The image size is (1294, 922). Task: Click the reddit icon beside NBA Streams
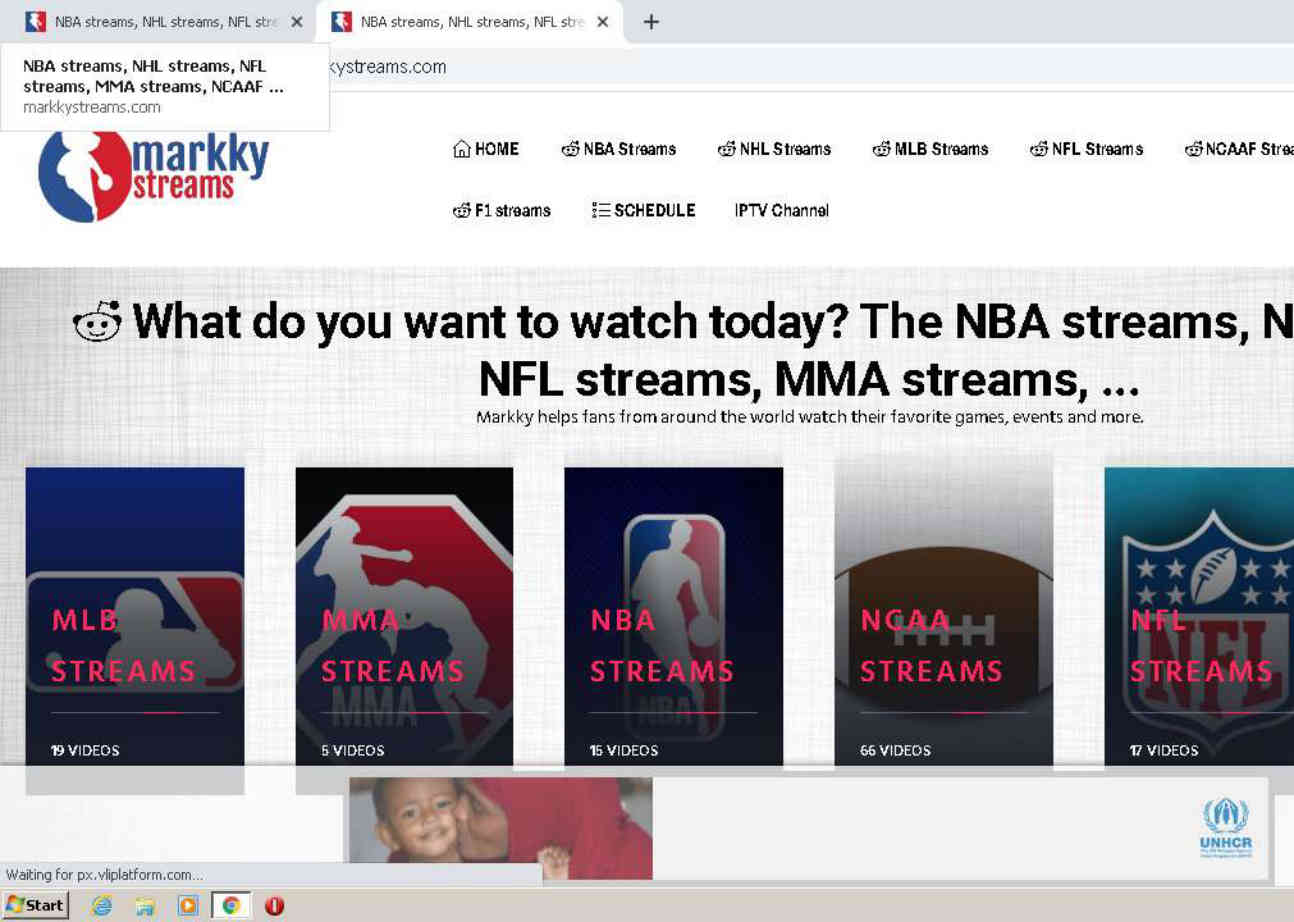[570, 149]
